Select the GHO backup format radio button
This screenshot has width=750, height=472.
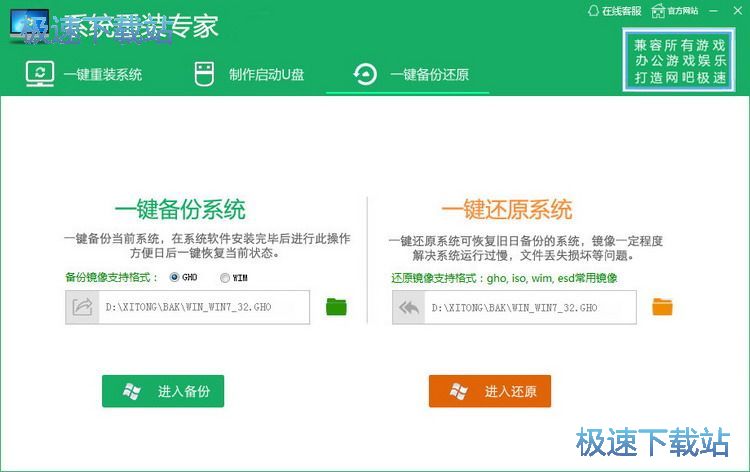coord(175,277)
